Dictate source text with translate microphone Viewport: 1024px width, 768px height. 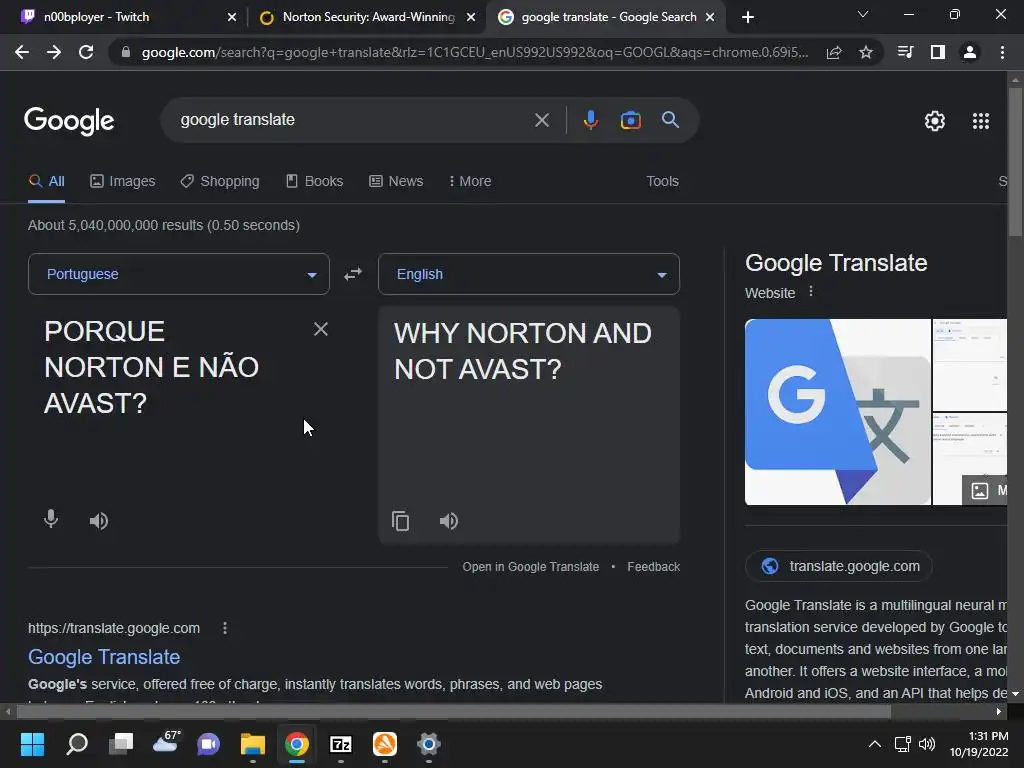pos(51,520)
